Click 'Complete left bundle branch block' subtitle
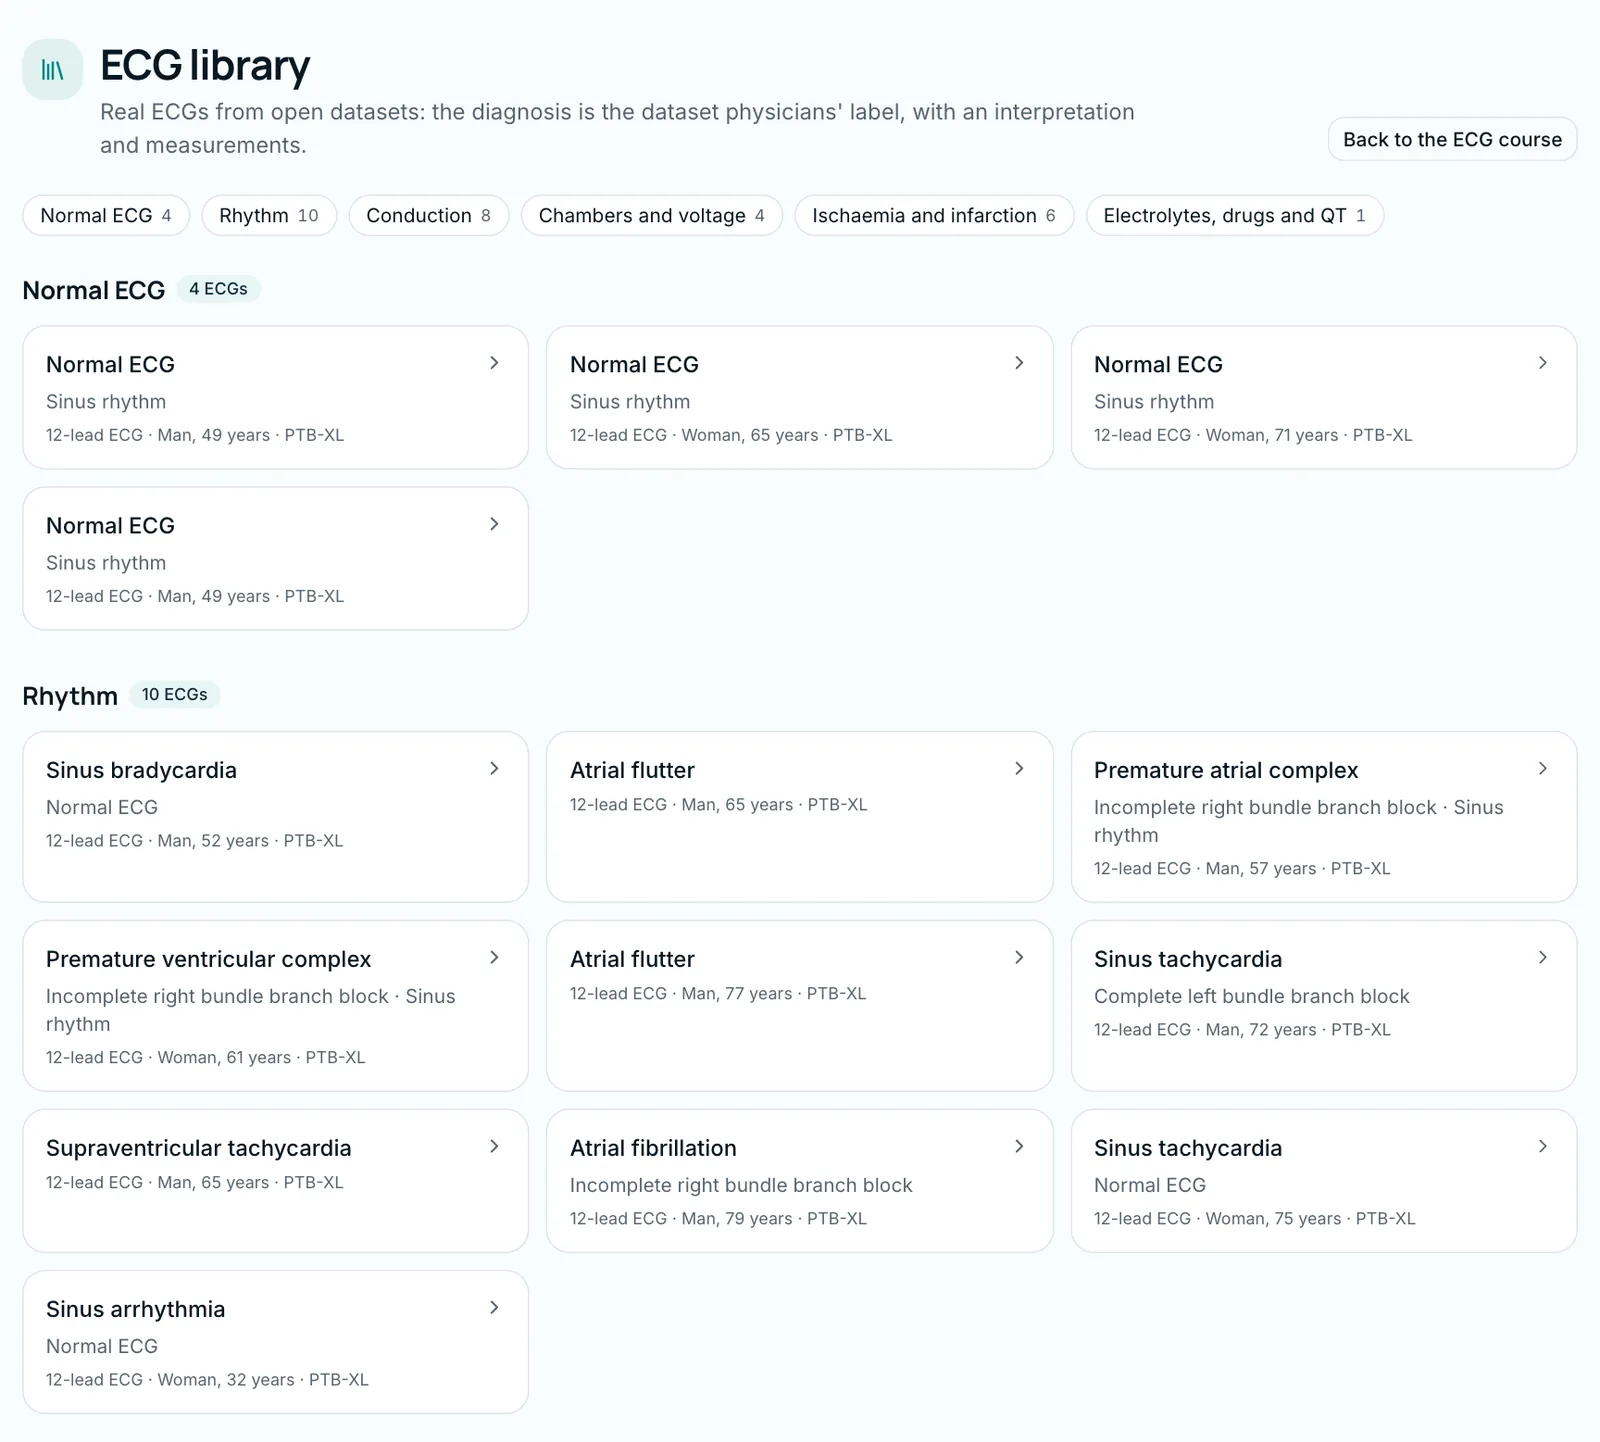1600x1442 pixels. click(1251, 996)
